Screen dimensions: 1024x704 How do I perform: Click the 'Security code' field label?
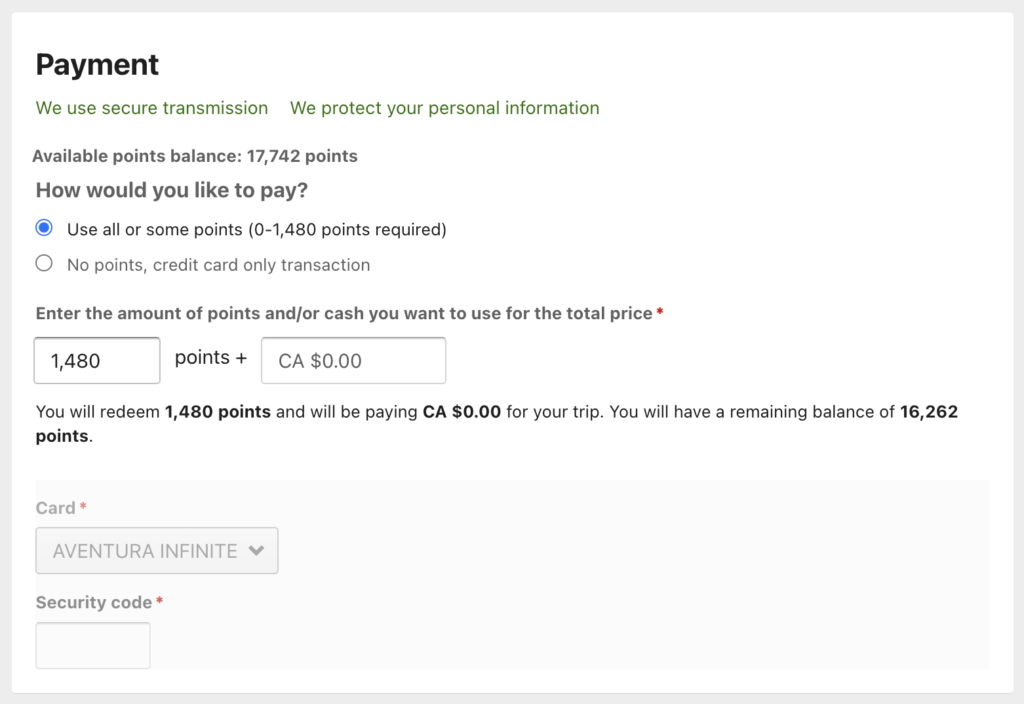pyautogui.click(x=94, y=602)
